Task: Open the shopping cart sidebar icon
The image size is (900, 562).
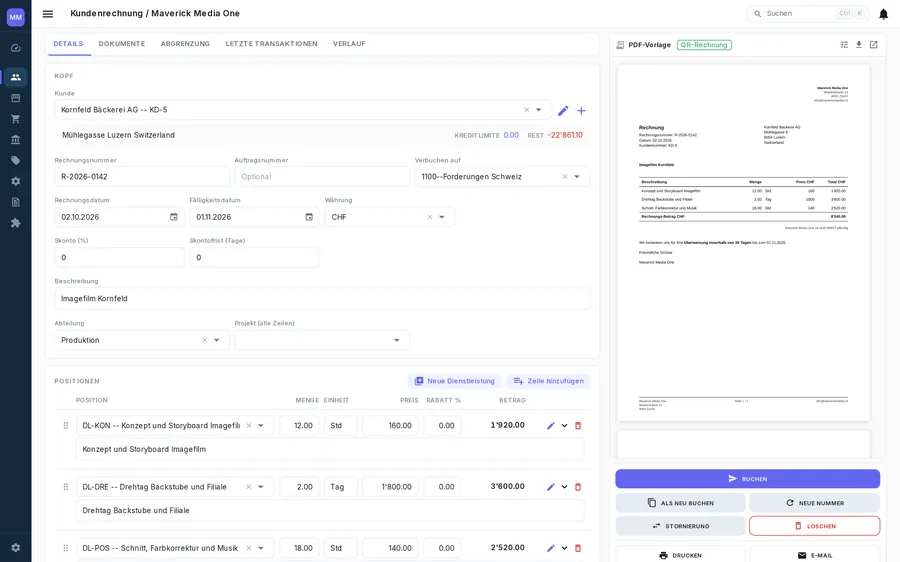Action: pos(15,119)
